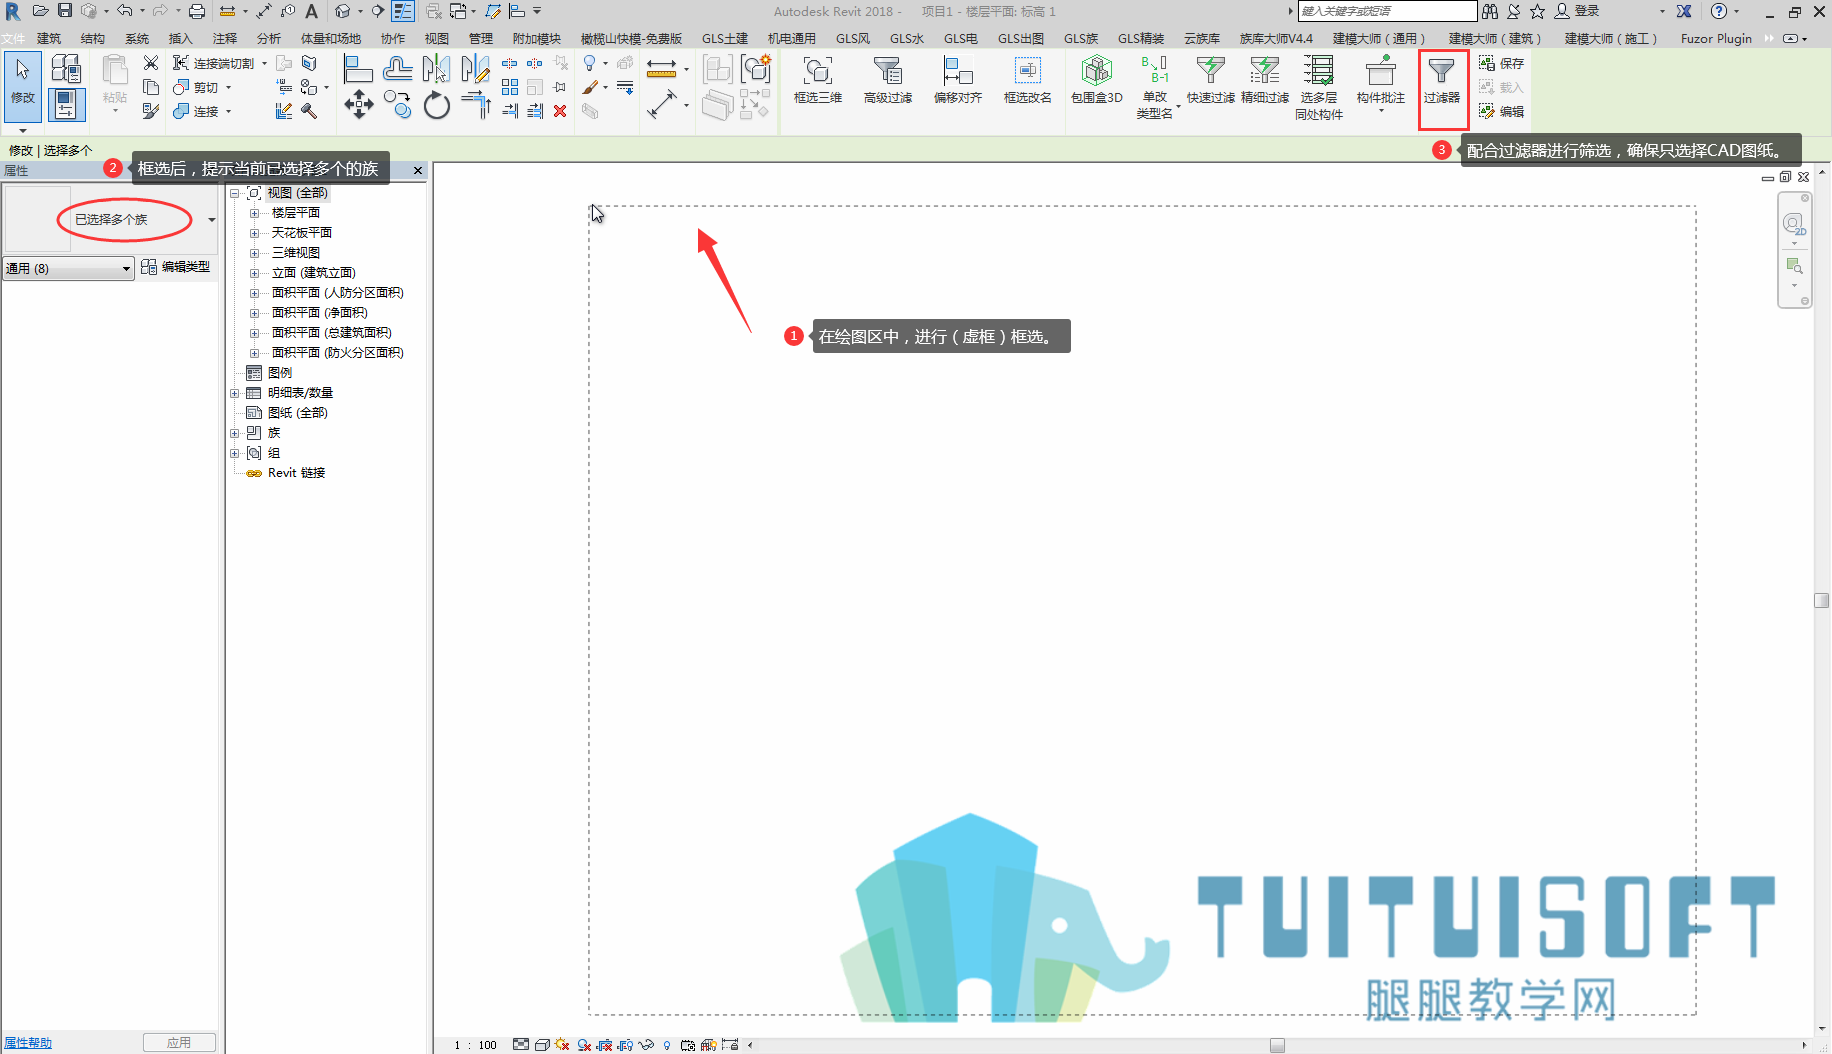Click the 包围盒3D icon
The image size is (1832, 1054).
[1097, 80]
